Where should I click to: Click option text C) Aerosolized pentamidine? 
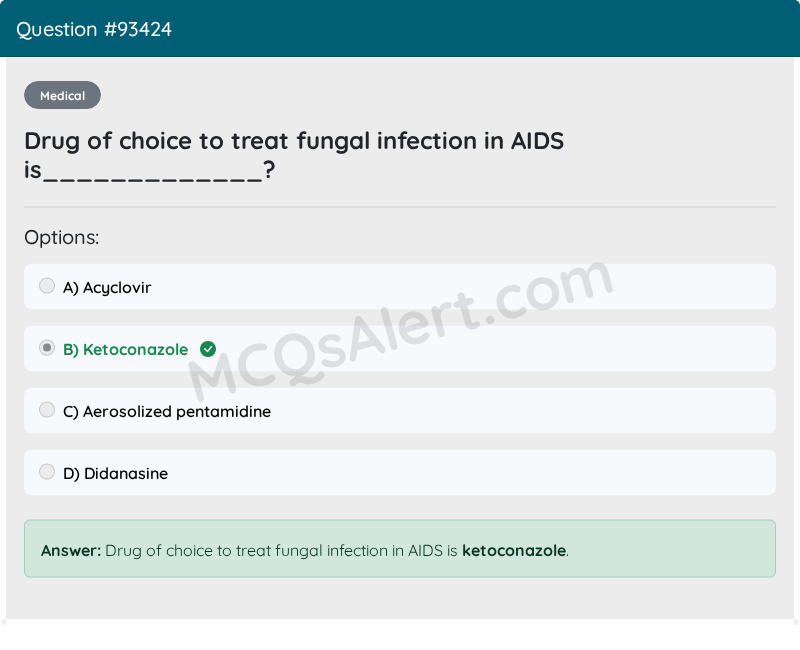coord(167,412)
